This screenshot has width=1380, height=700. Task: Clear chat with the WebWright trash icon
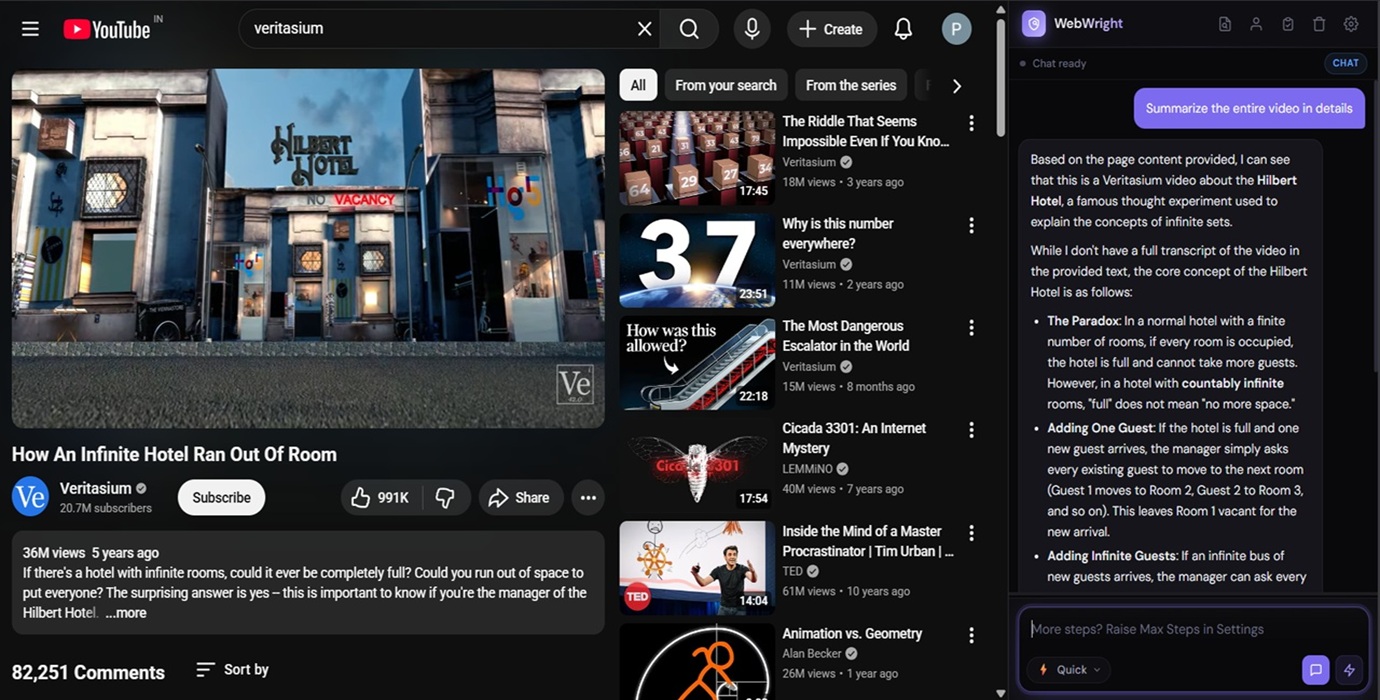[1319, 24]
